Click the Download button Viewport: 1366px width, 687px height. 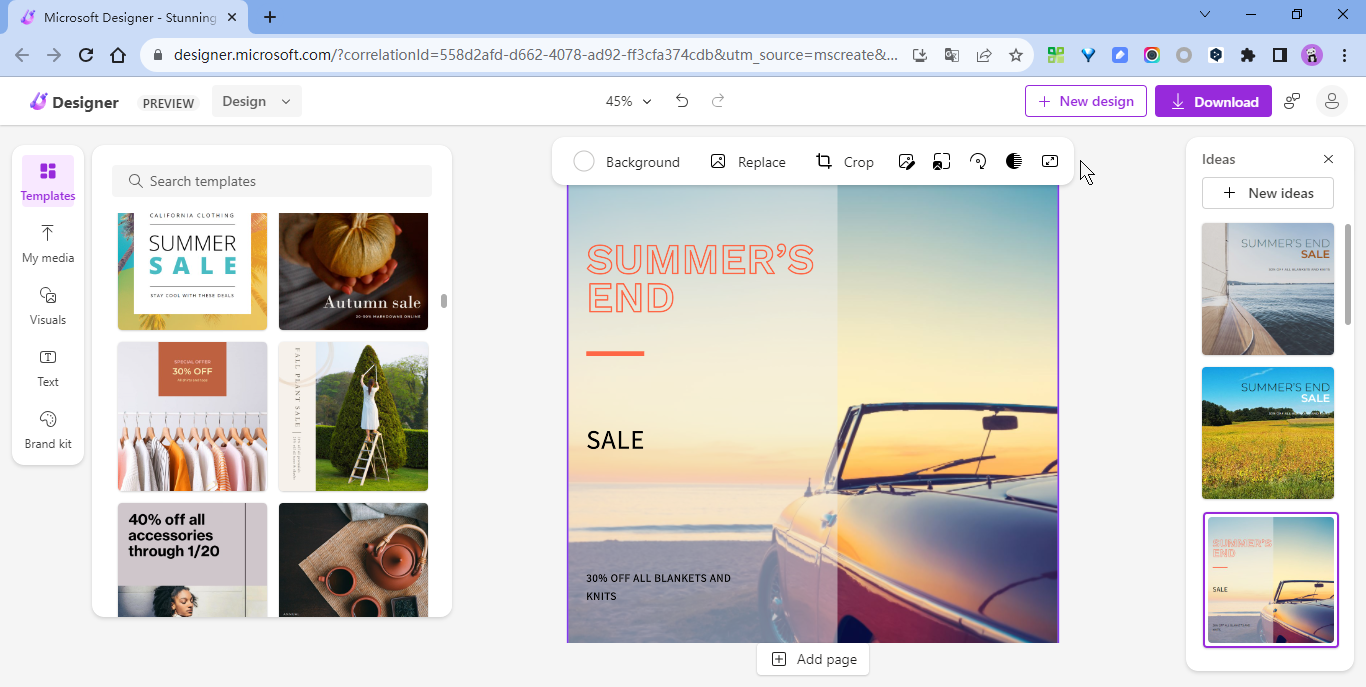point(1213,101)
